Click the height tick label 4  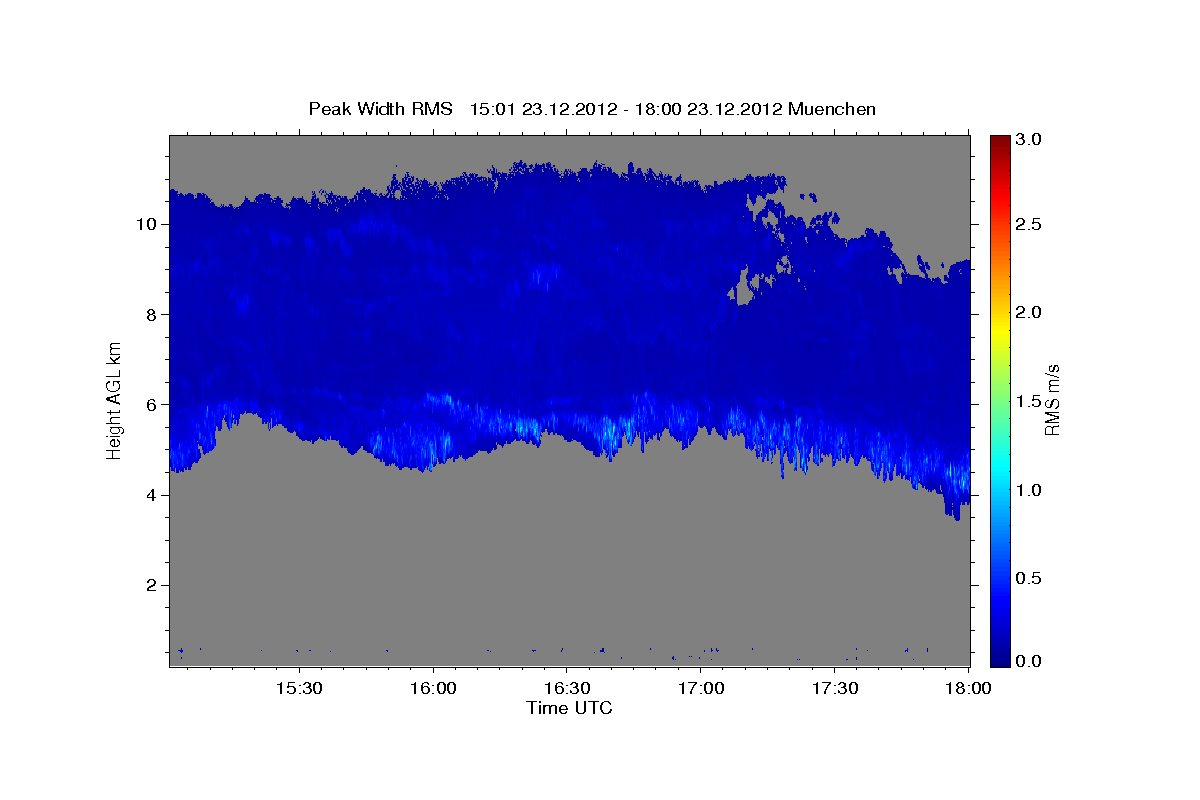(x=153, y=494)
